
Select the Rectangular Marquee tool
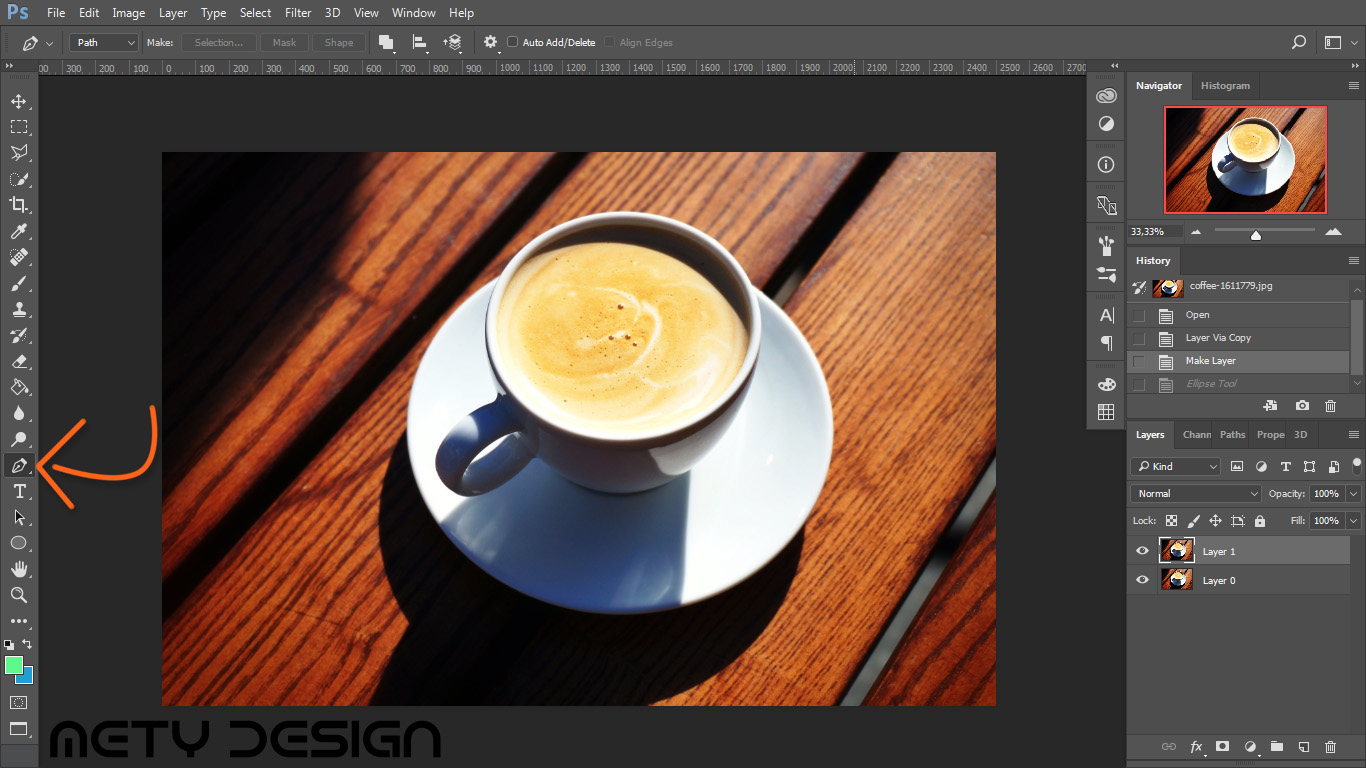coord(18,127)
